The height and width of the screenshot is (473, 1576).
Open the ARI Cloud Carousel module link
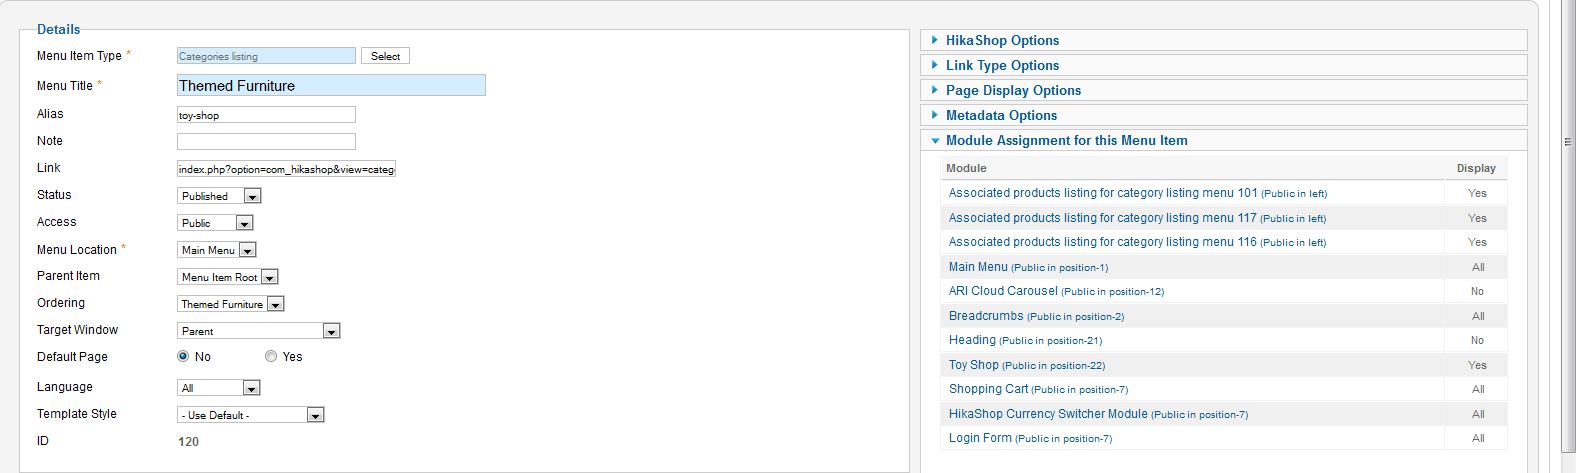(x=1003, y=291)
